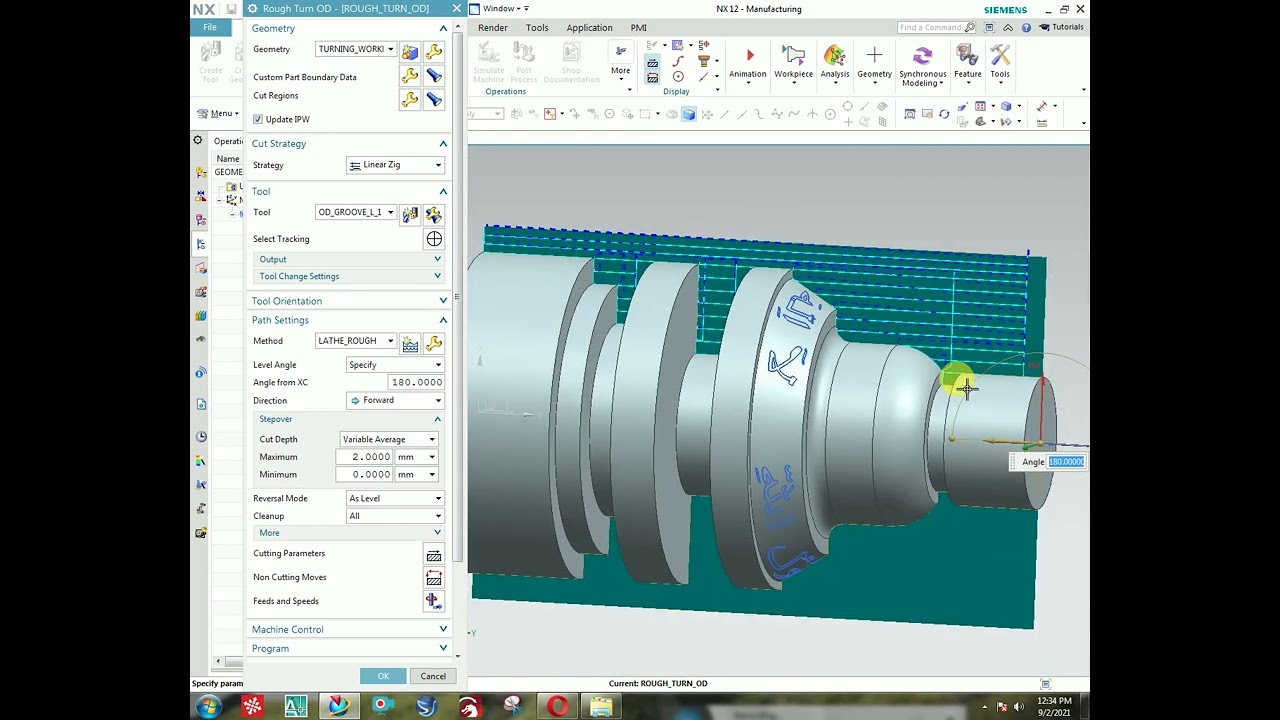Expand the More section in Path Settings
This screenshot has width=1280, height=720.
(x=348, y=533)
